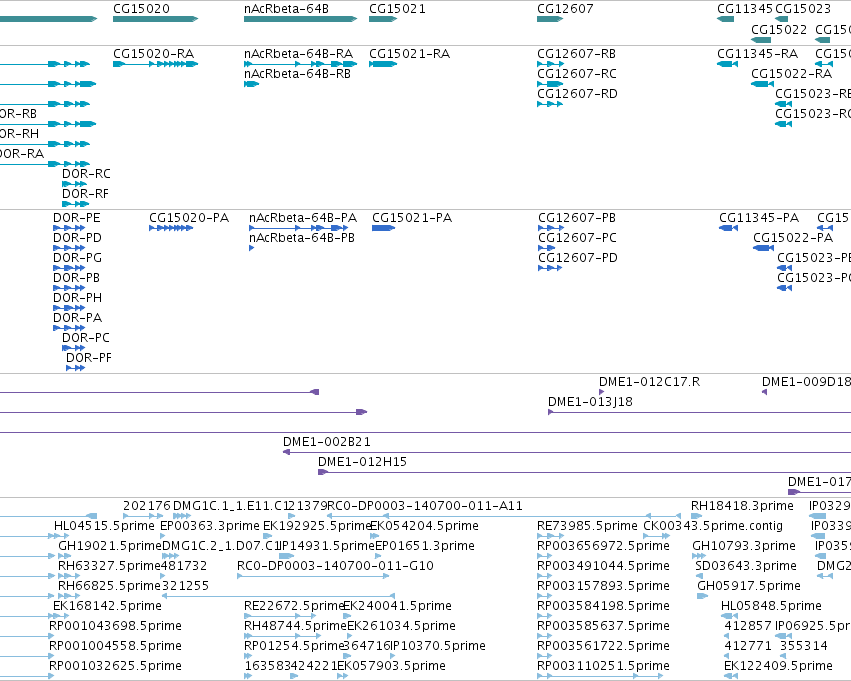Select the nAcRbeta-64B-PA protein label
Screen dimensions: 851x681
pos(303,218)
